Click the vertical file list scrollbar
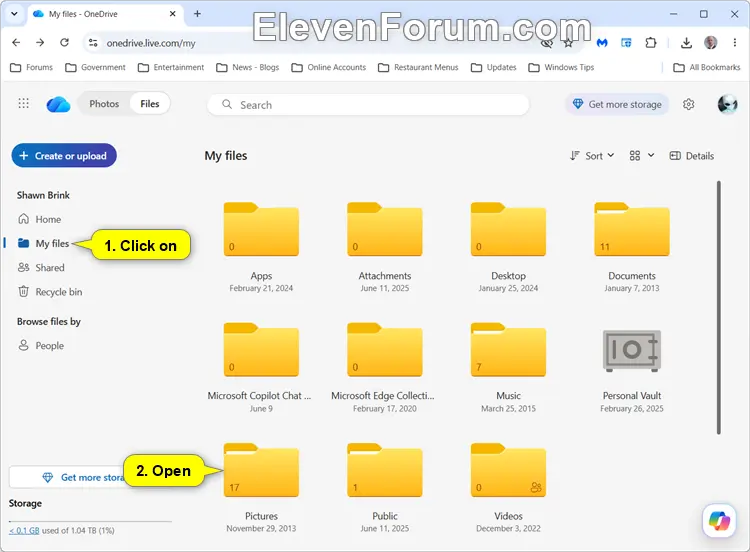The width and height of the screenshot is (750, 552). pyautogui.click(x=718, y=308)
